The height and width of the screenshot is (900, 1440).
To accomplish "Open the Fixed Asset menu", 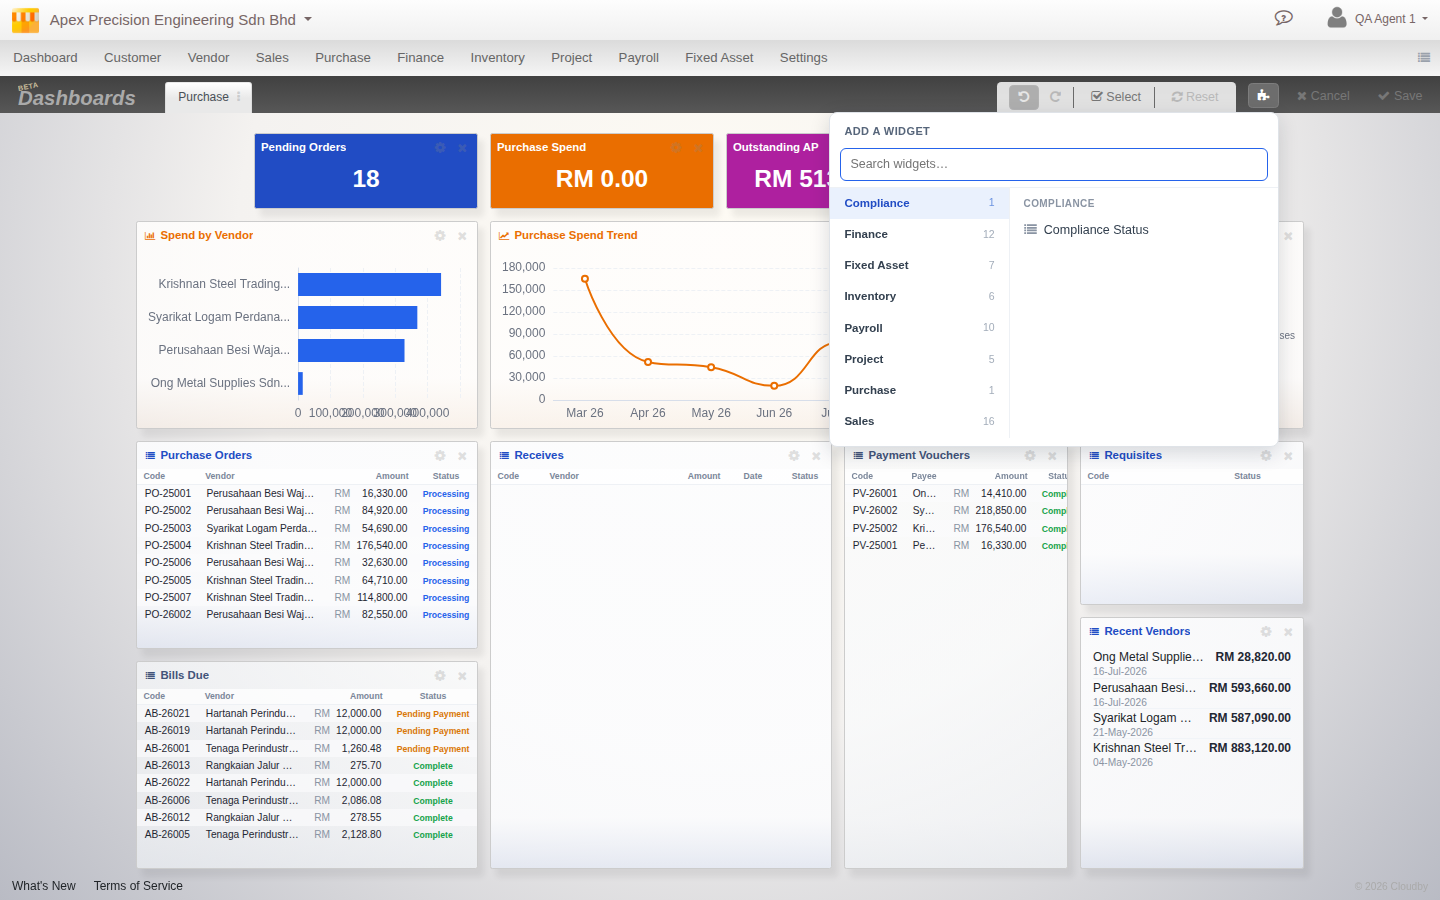I will pos(719,58).
